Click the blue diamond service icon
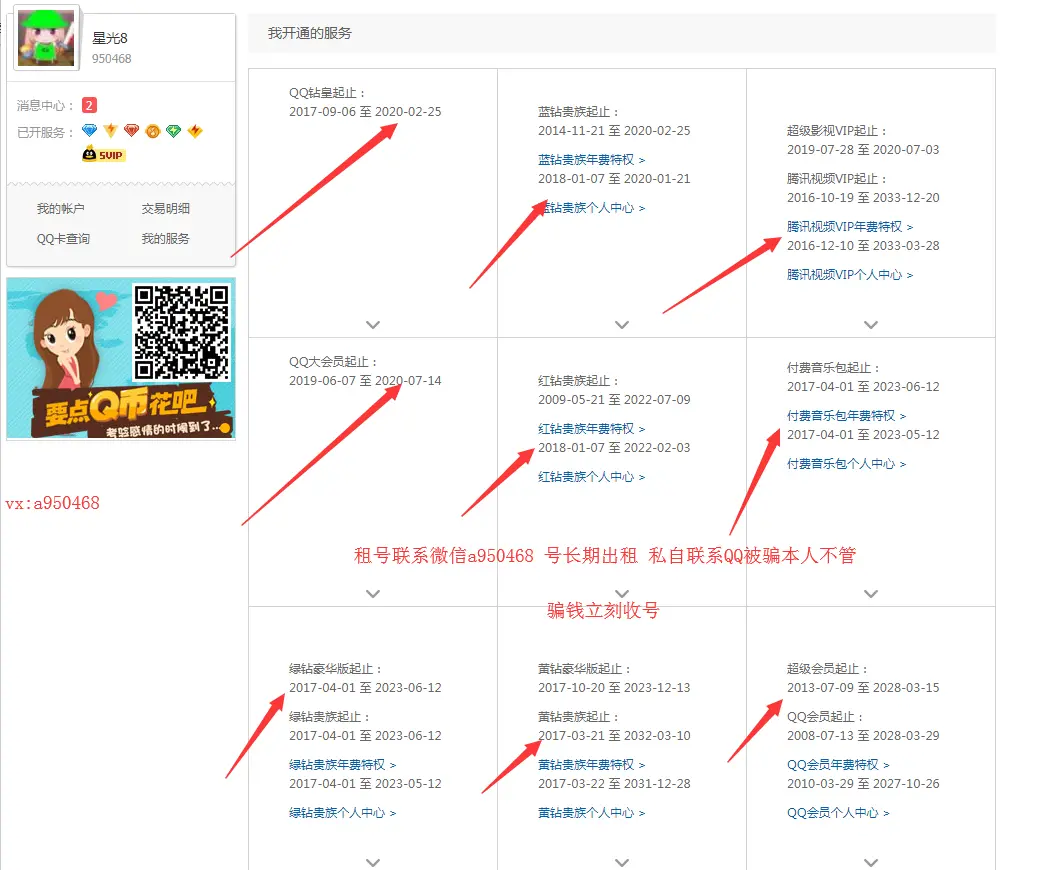The height and width of the screenshot is (870, 1051). (x=89, y=131)
